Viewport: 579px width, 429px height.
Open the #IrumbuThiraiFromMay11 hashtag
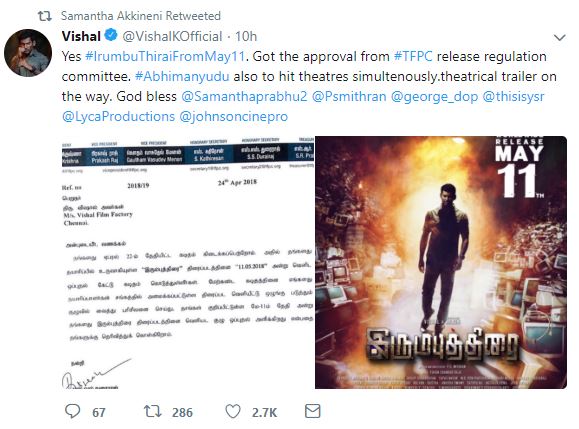pos(165,56)
